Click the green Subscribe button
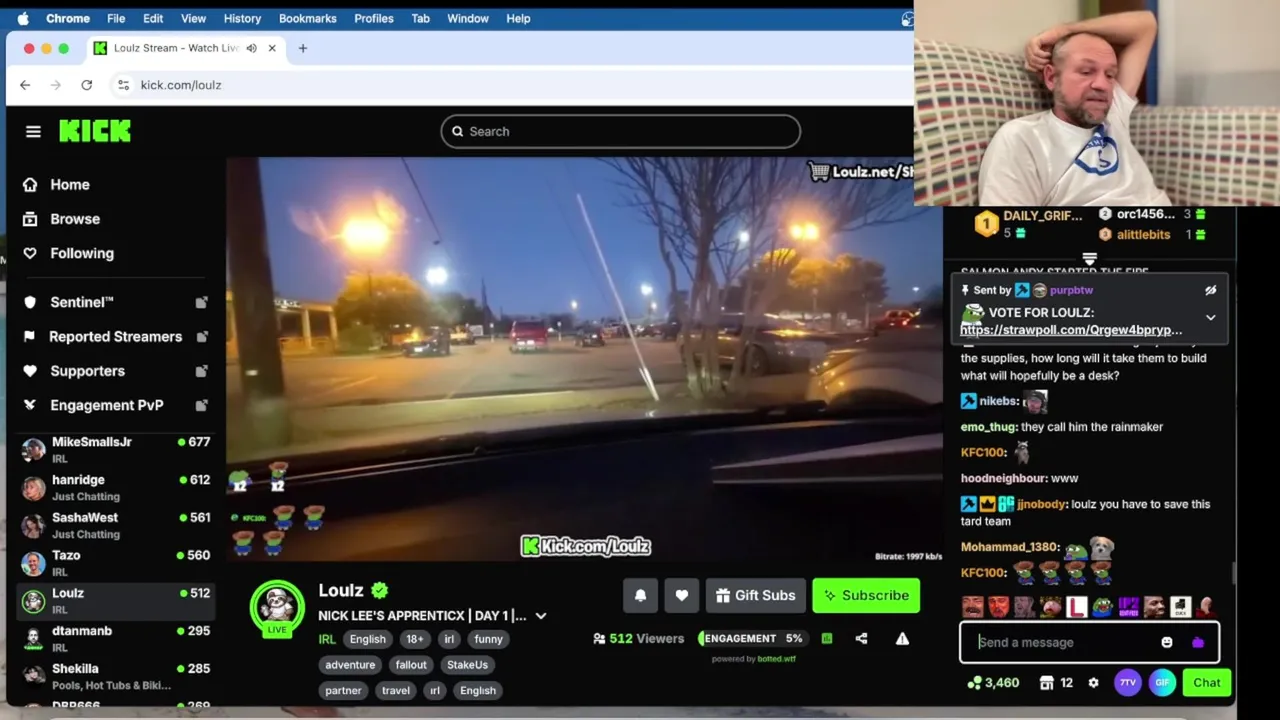This screenshot has height=720, width=1280. pos(866,595)
